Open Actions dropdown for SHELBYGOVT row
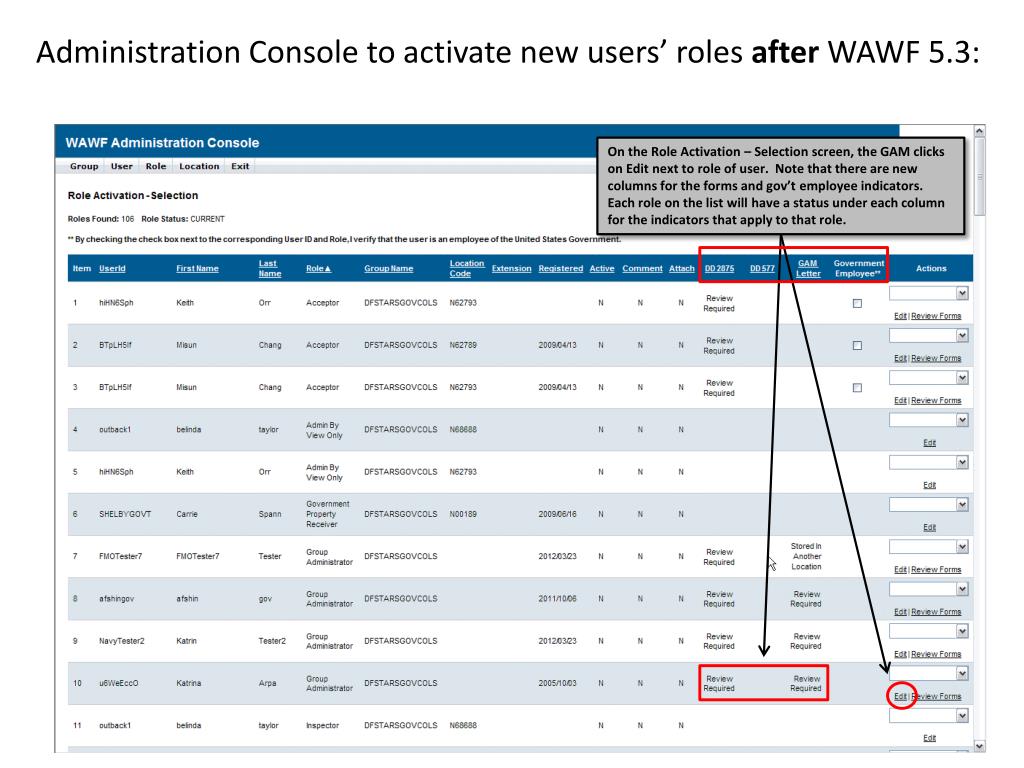This screenshot has width=1024, height=768. pos(928,505)
